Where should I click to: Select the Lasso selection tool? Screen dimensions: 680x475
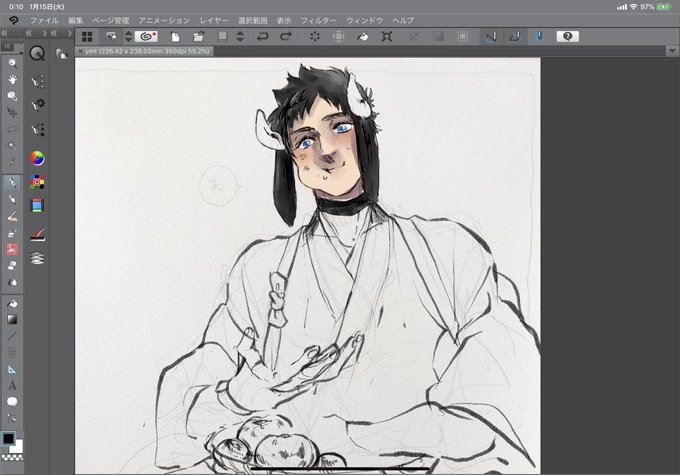coord(12,129)
